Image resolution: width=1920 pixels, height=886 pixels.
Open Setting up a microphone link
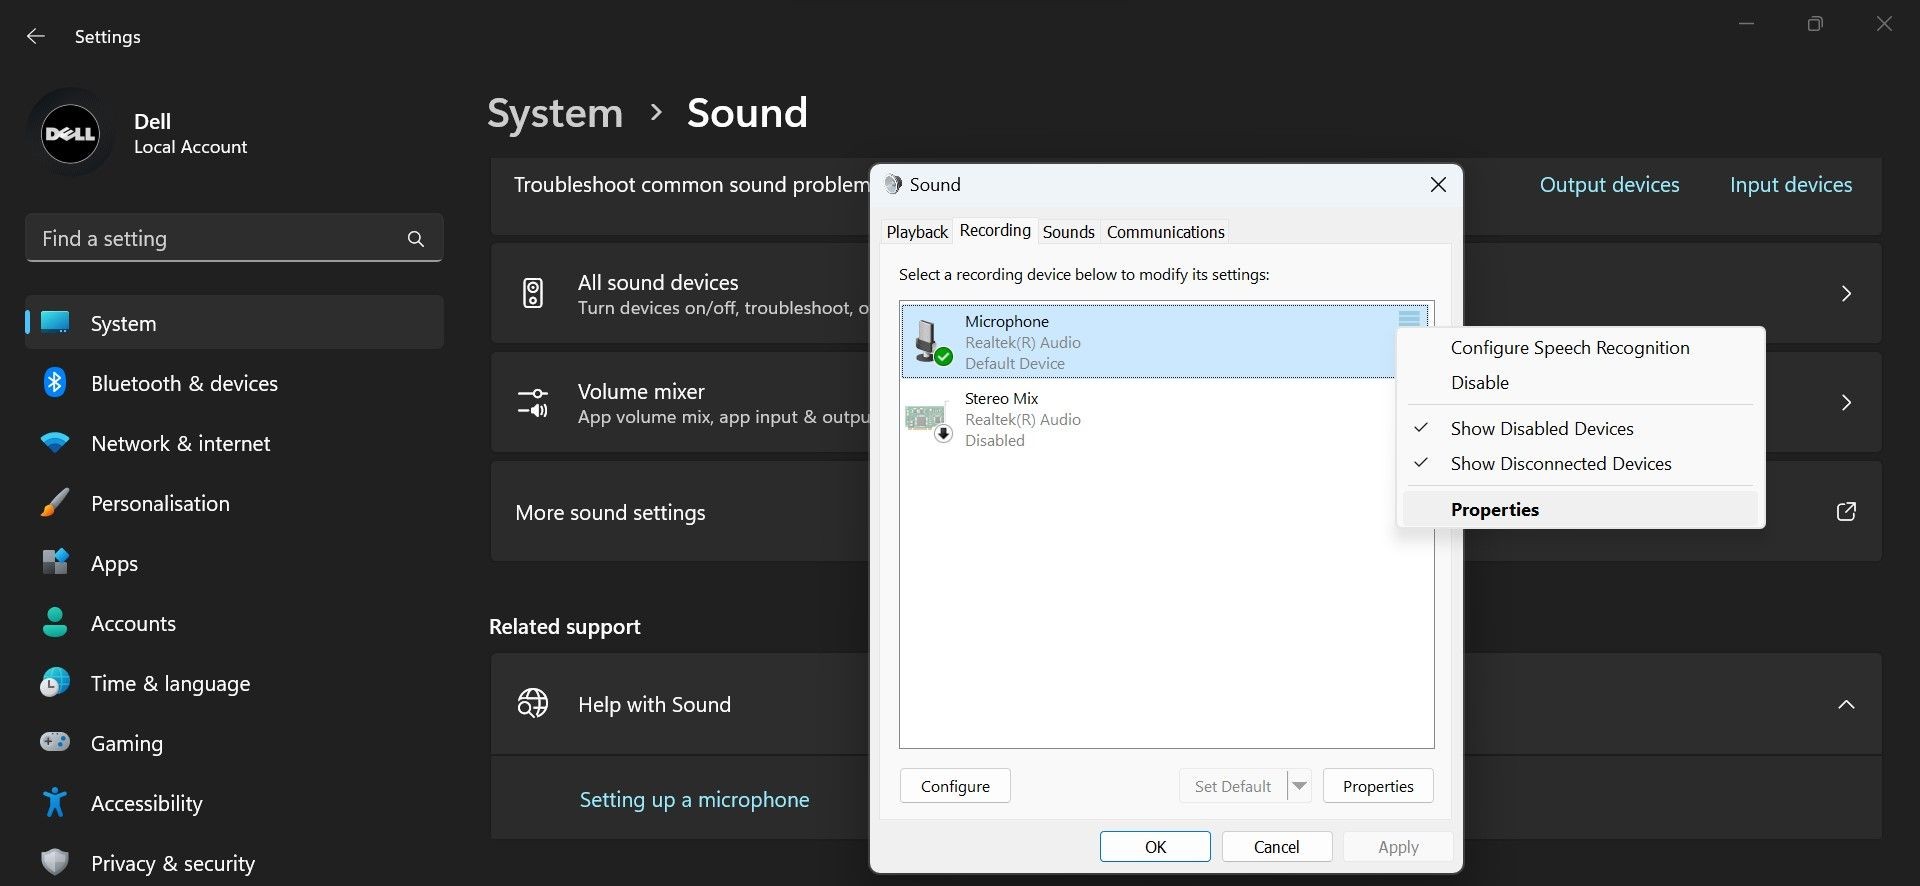[694, 799]
